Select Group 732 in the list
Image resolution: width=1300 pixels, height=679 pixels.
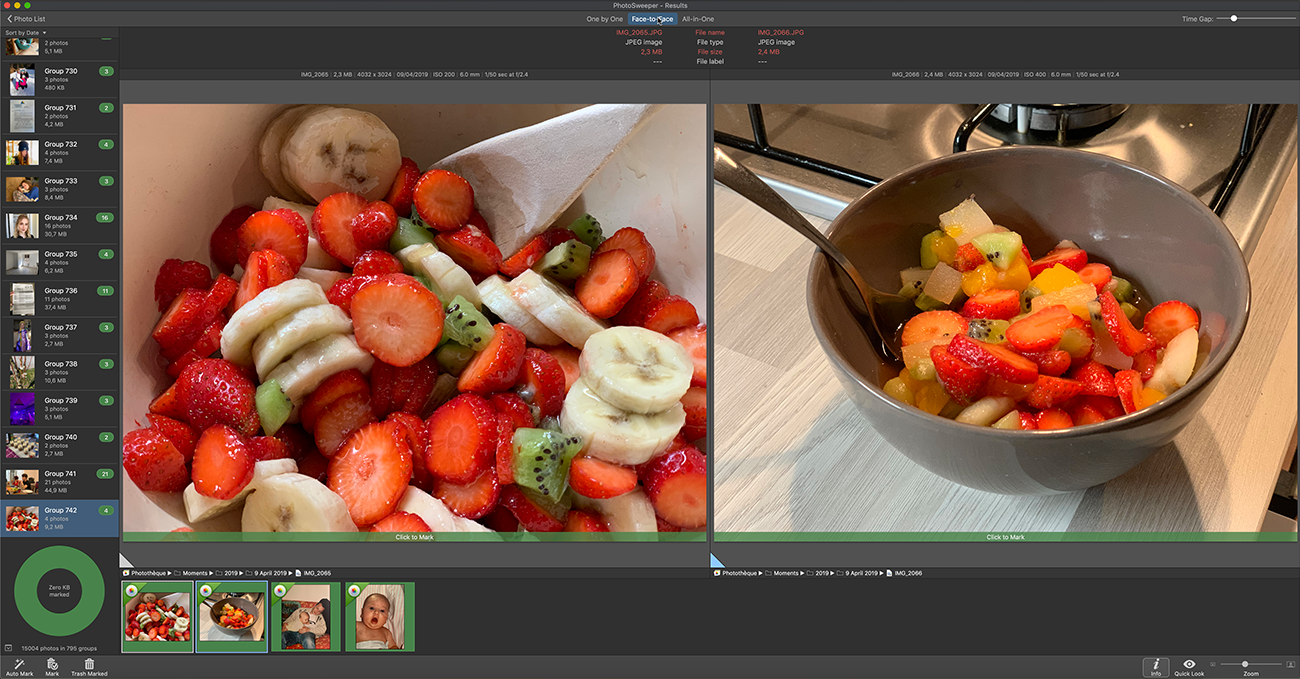[59, 153]
